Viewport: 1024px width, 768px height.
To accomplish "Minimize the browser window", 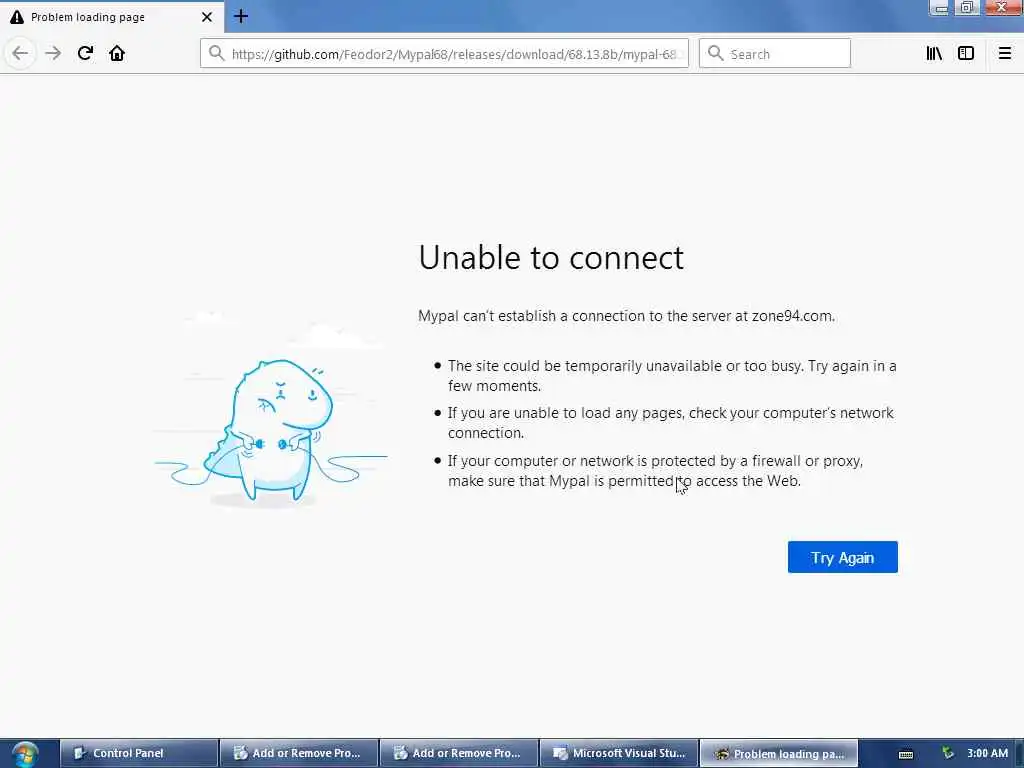I will [x=940, y=8].
